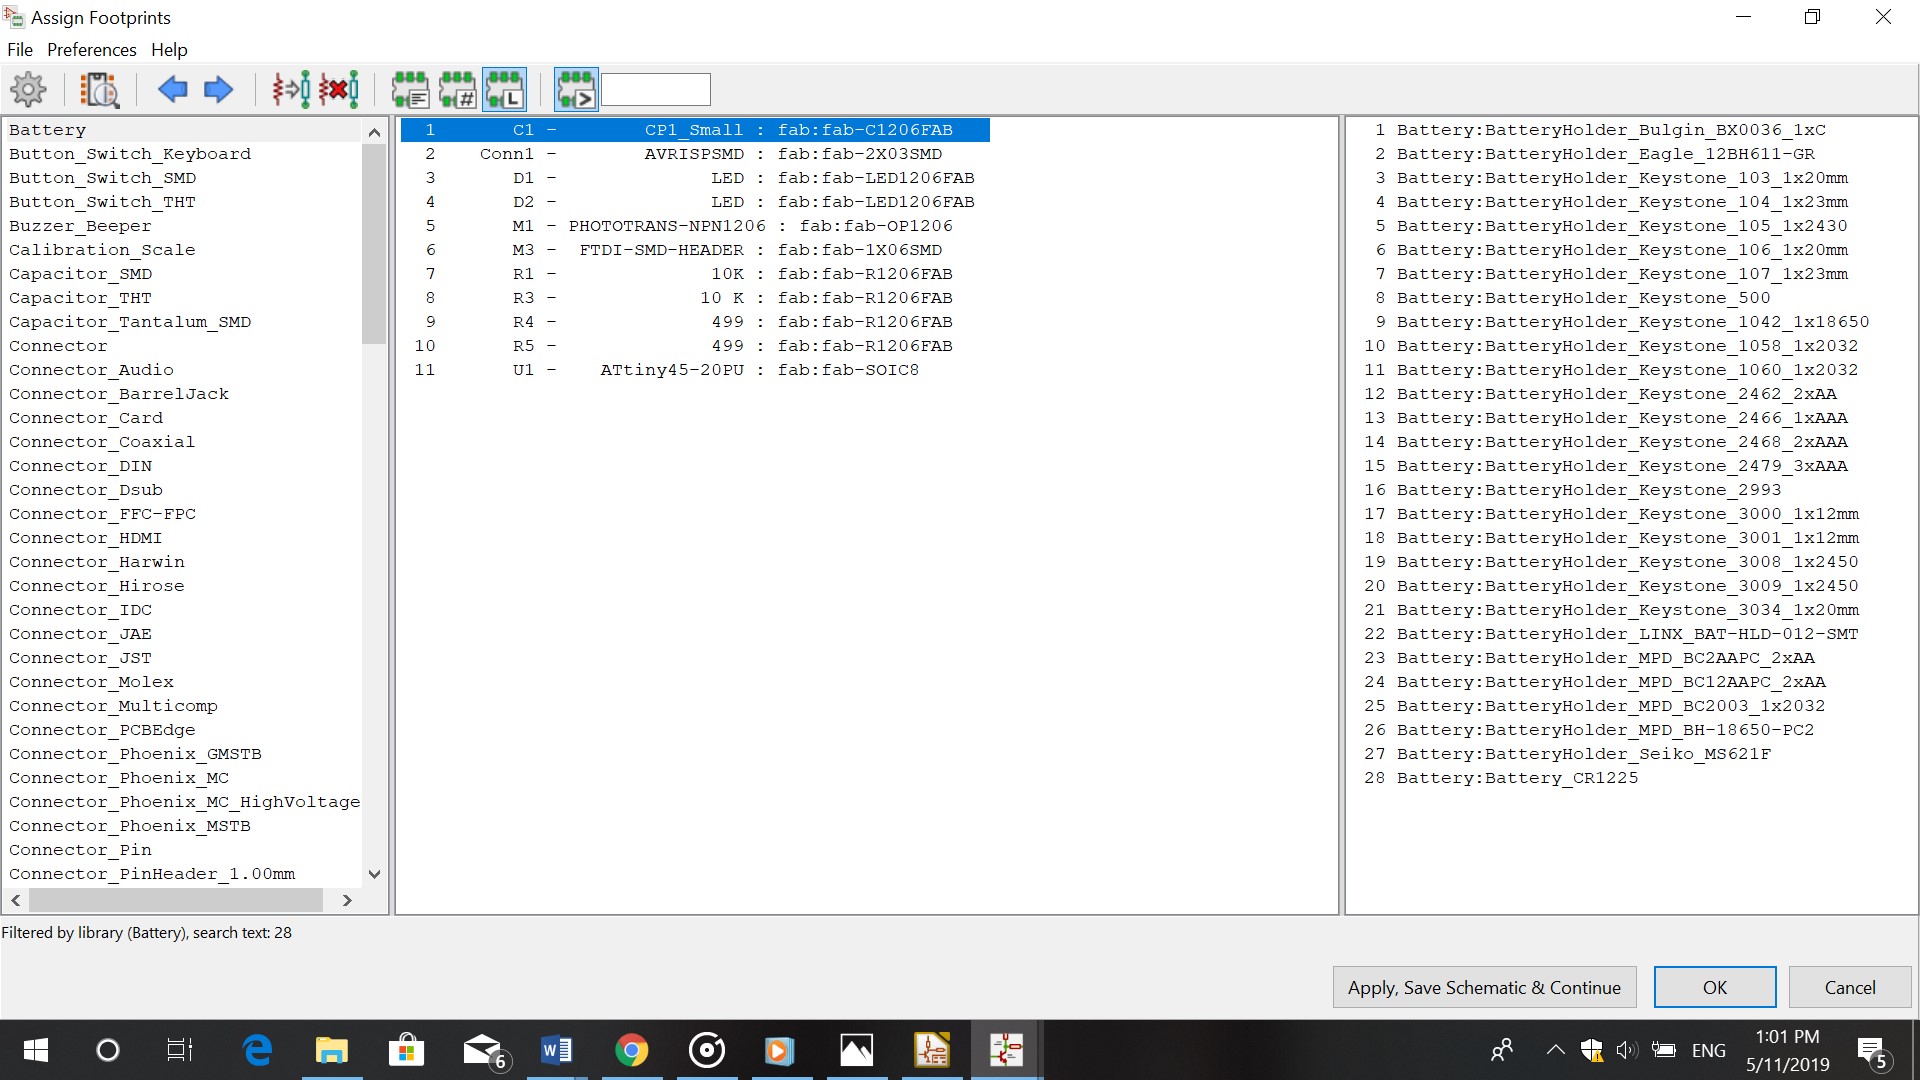Delete all footprint associations
This screenshot has width=1920, height=1080.
[x=339, y=90]
